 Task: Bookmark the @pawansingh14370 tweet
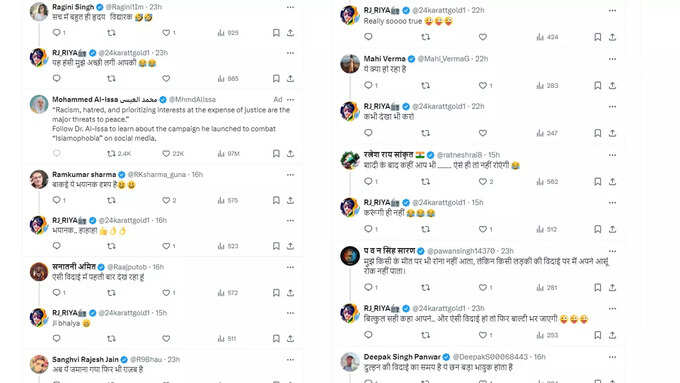coord(598,287)
